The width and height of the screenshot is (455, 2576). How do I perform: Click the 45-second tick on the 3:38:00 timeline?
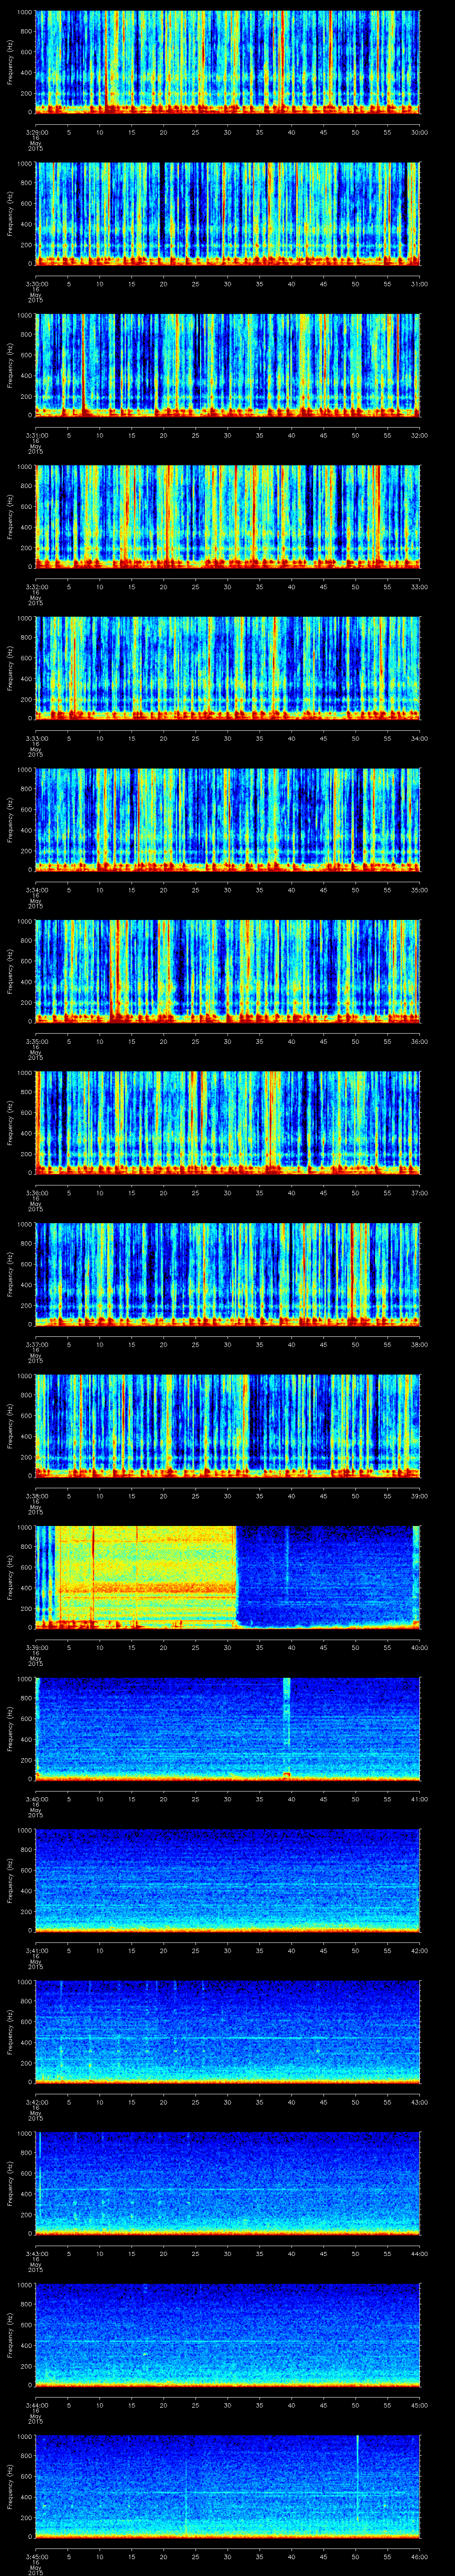tap(323, 1496)
